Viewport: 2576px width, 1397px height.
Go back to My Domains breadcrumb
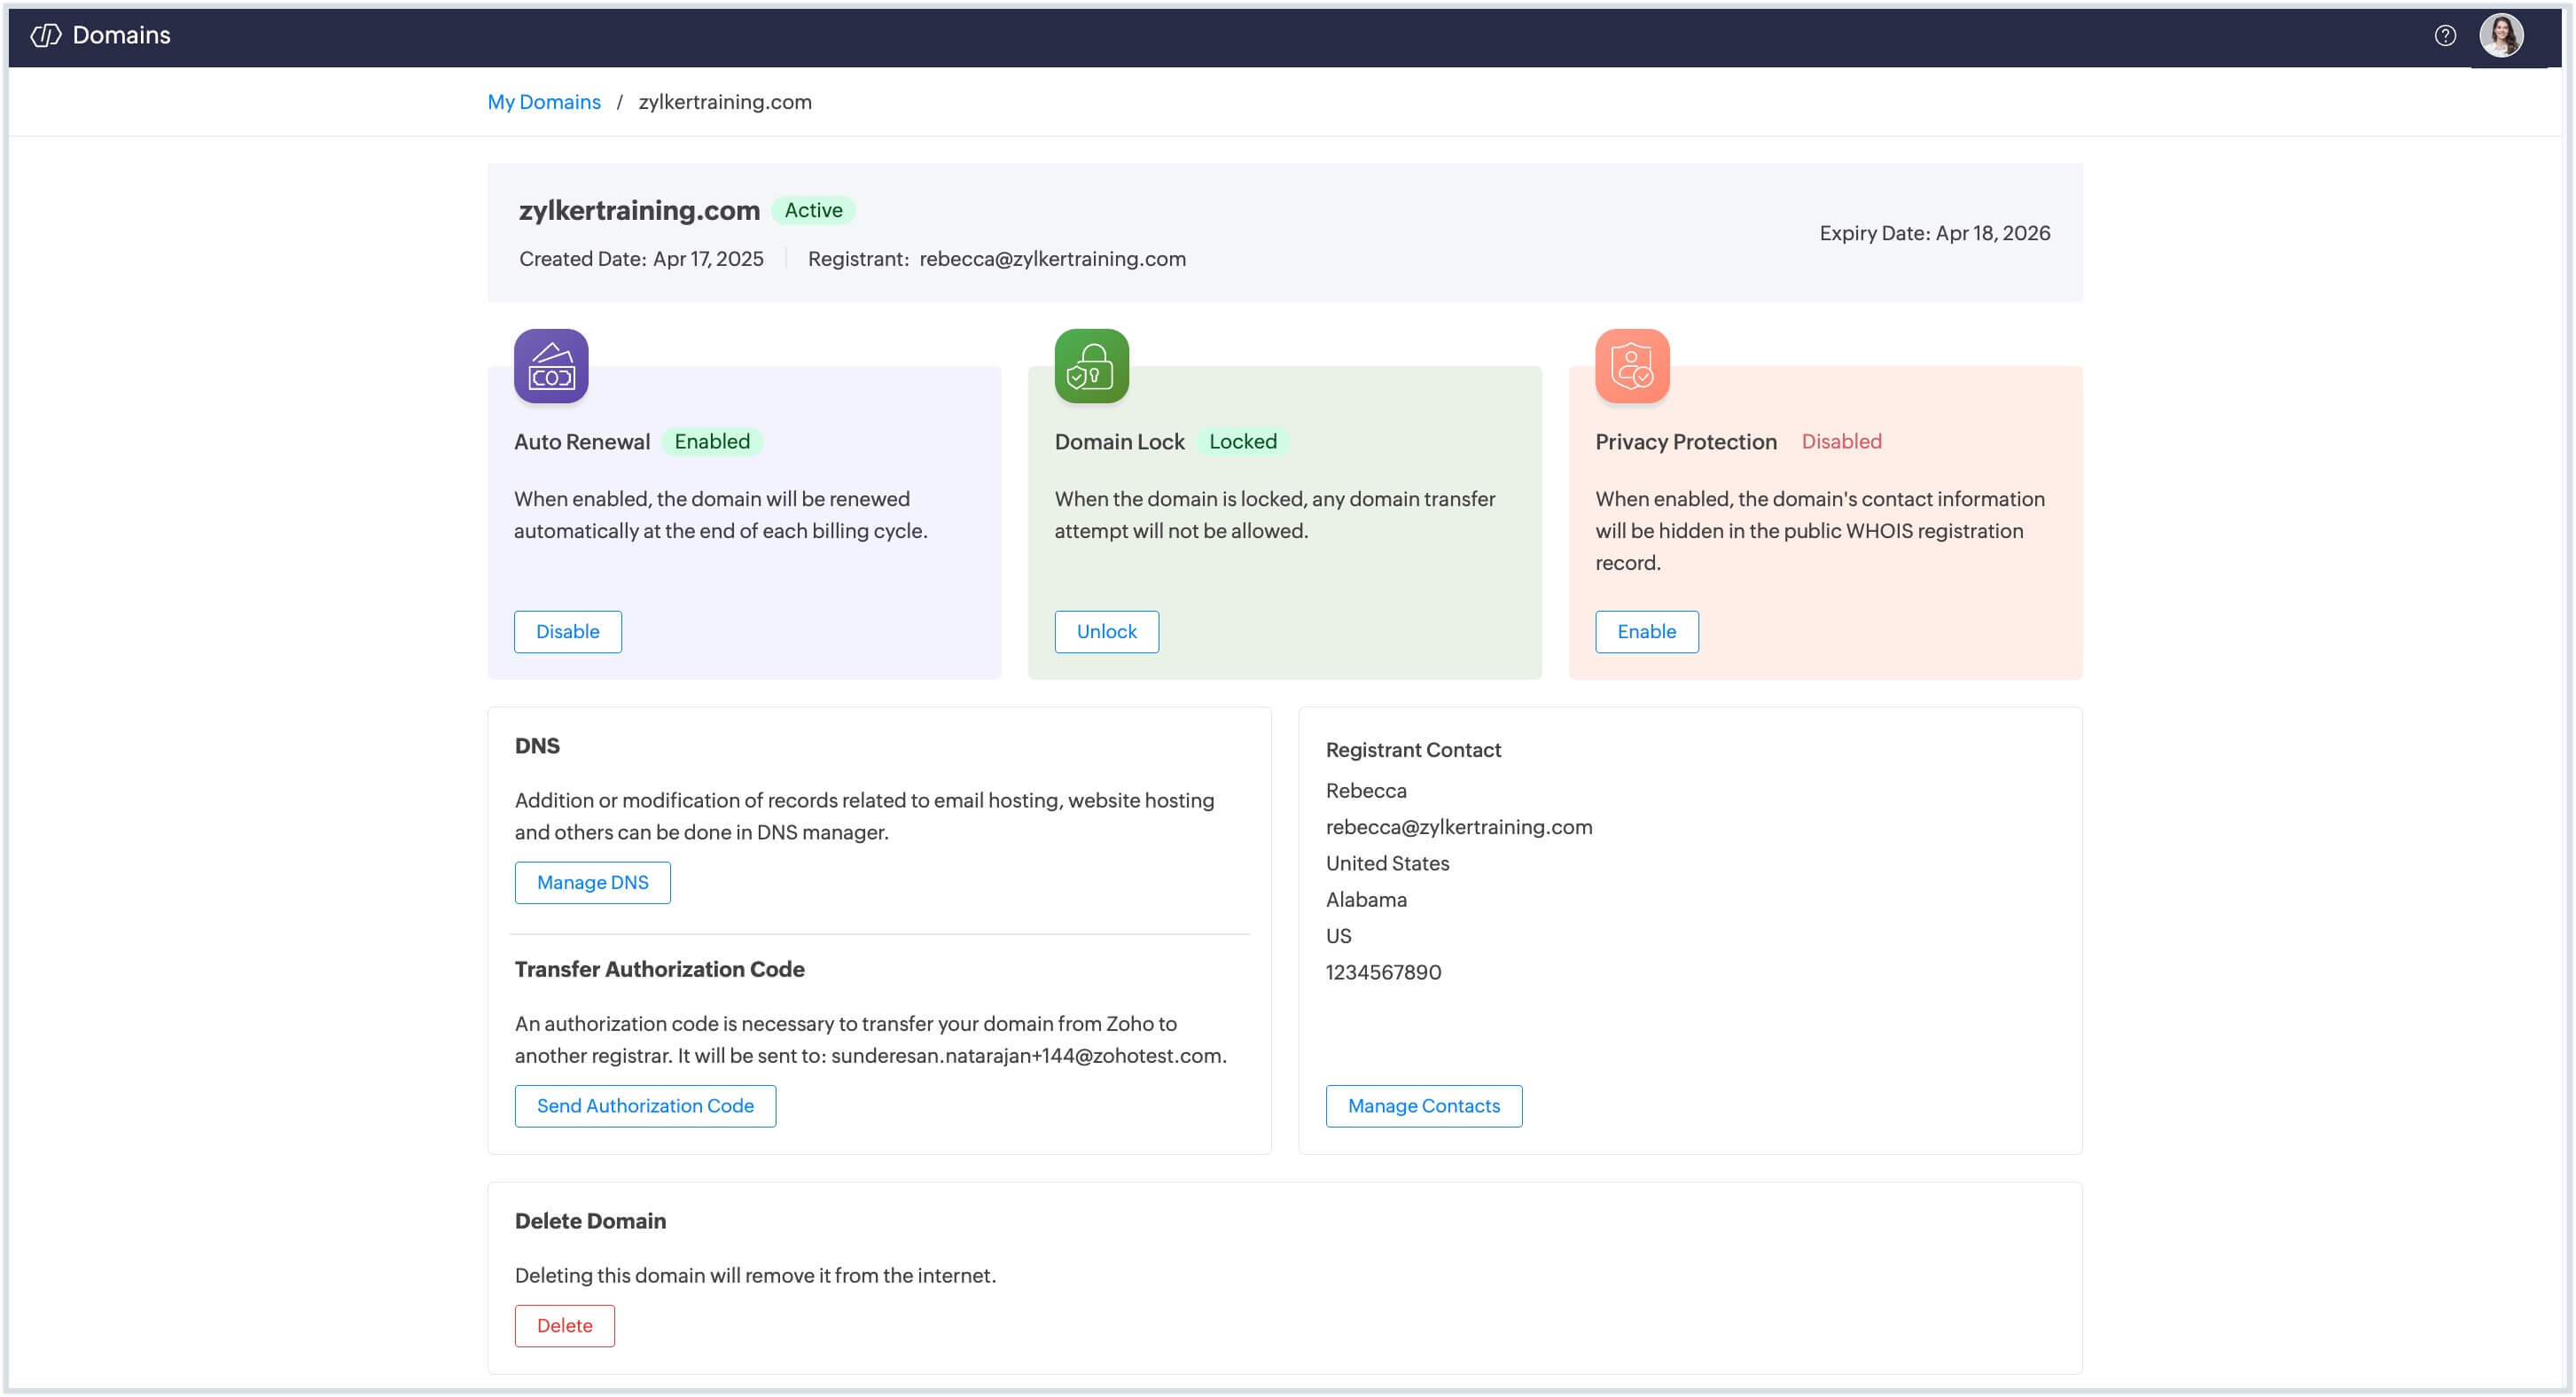click(544, 102)
